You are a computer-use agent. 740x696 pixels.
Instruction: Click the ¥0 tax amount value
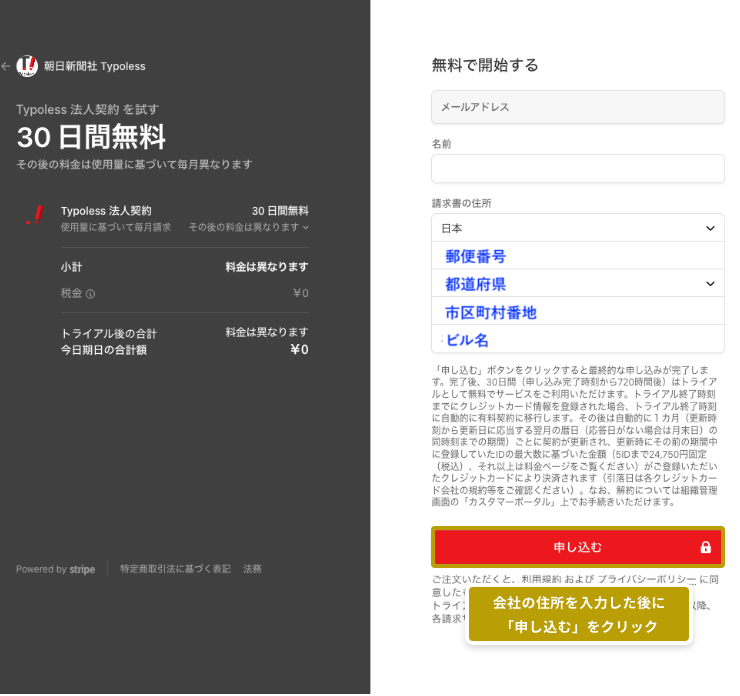[301, 293]
